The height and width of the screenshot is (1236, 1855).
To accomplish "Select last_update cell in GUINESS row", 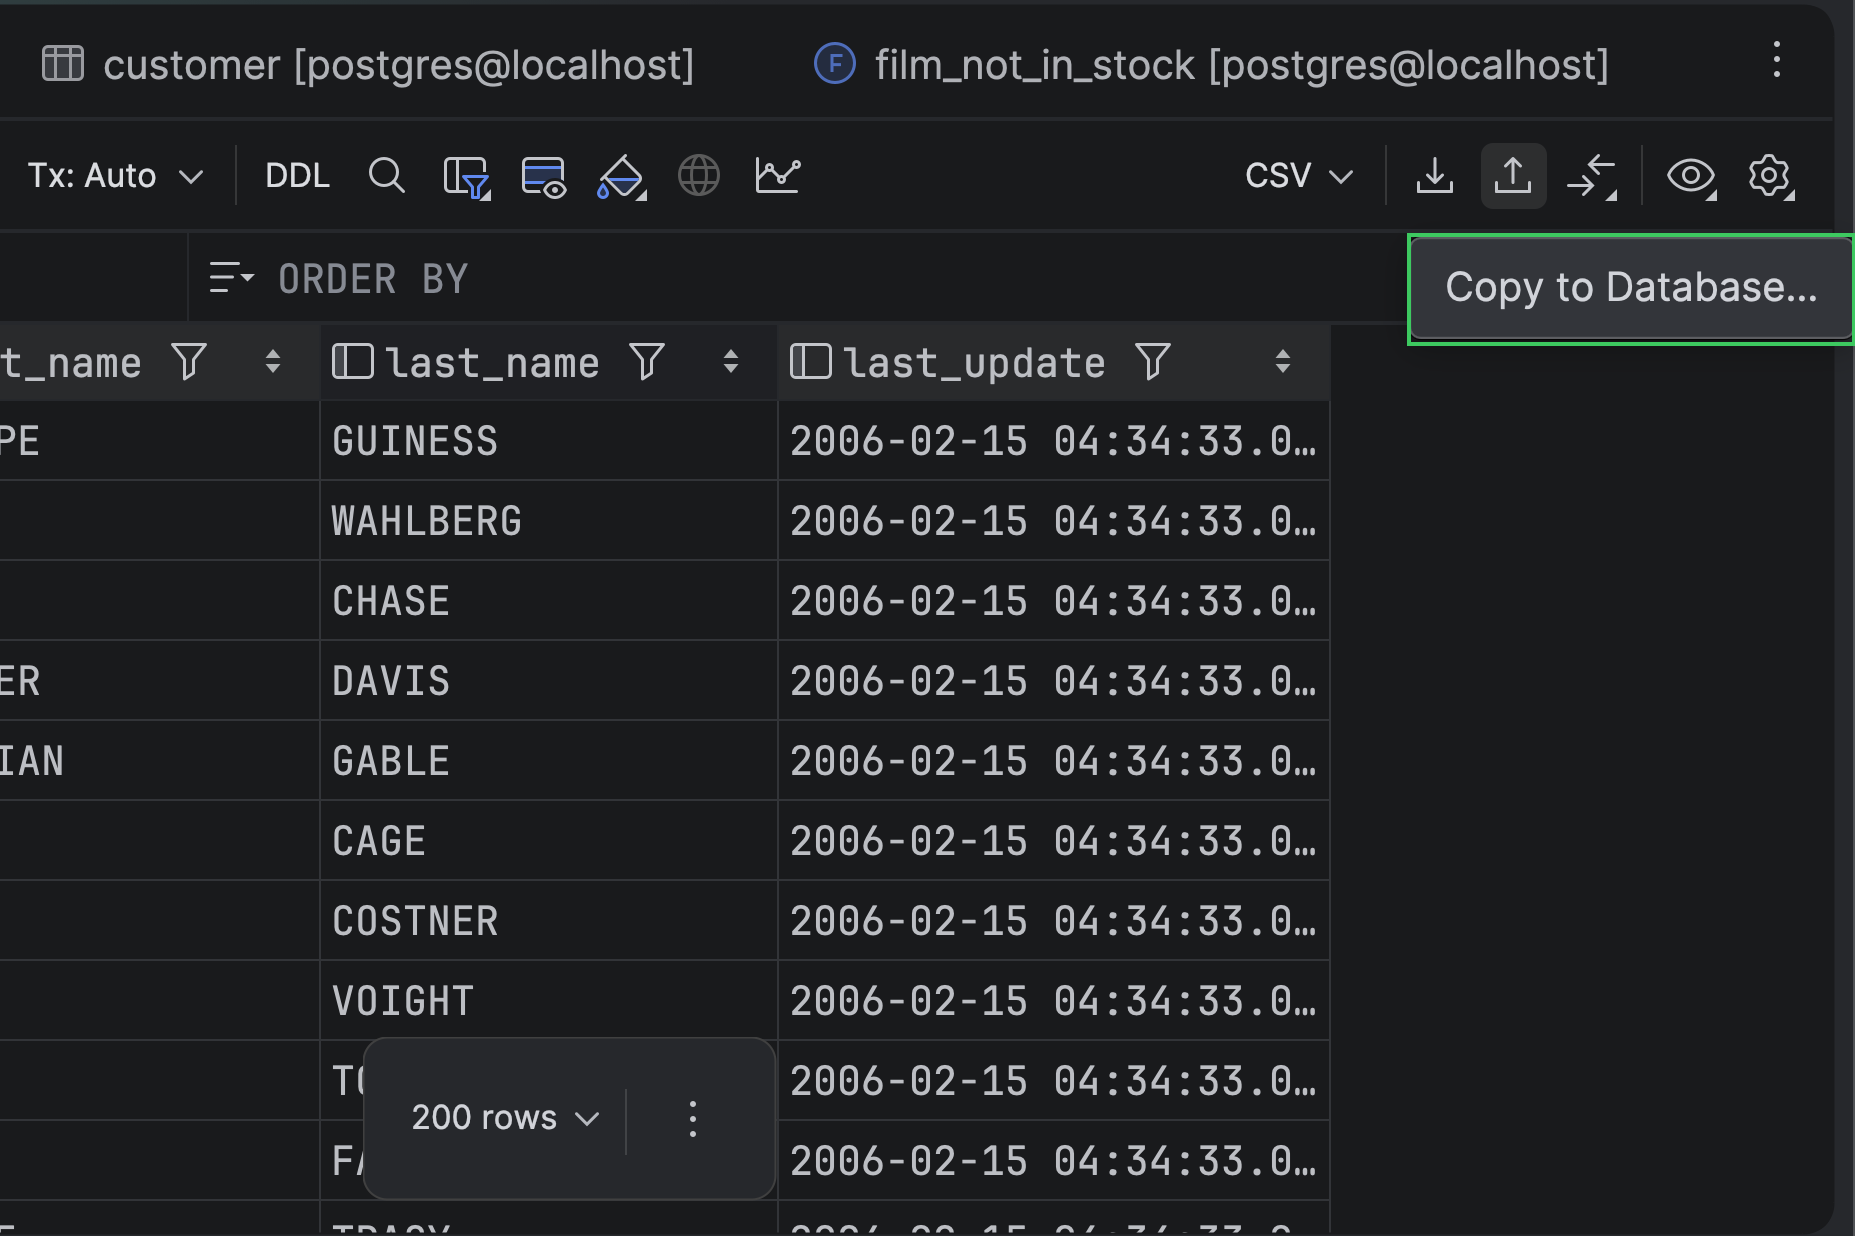I will (1054, 441).
